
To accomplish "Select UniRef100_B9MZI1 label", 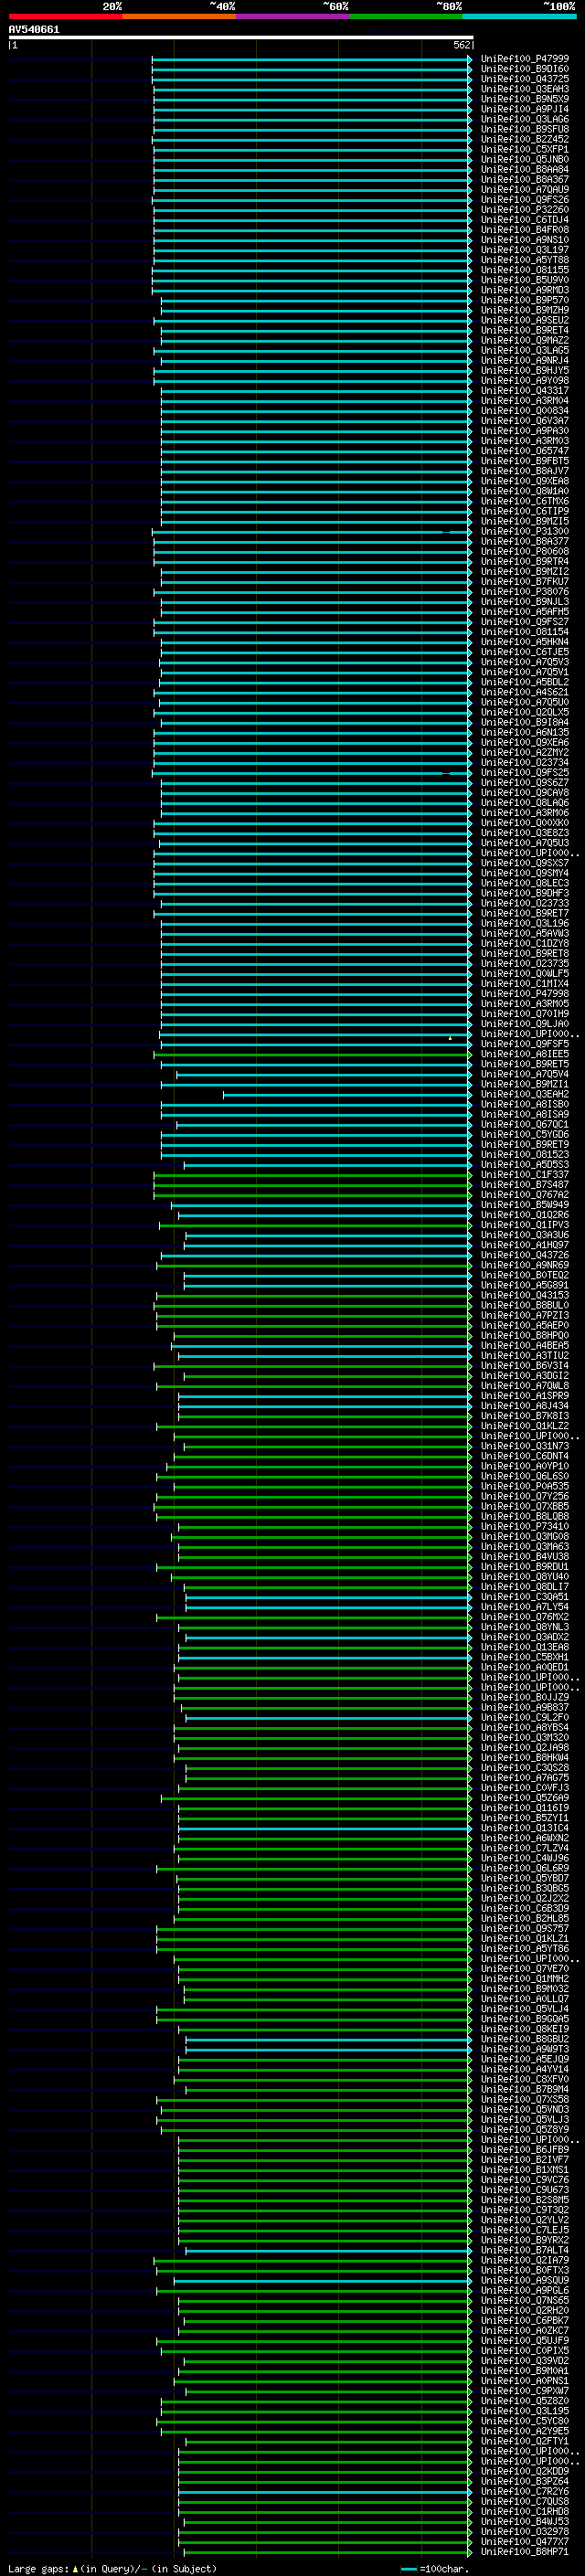I will pos(525,1084).
